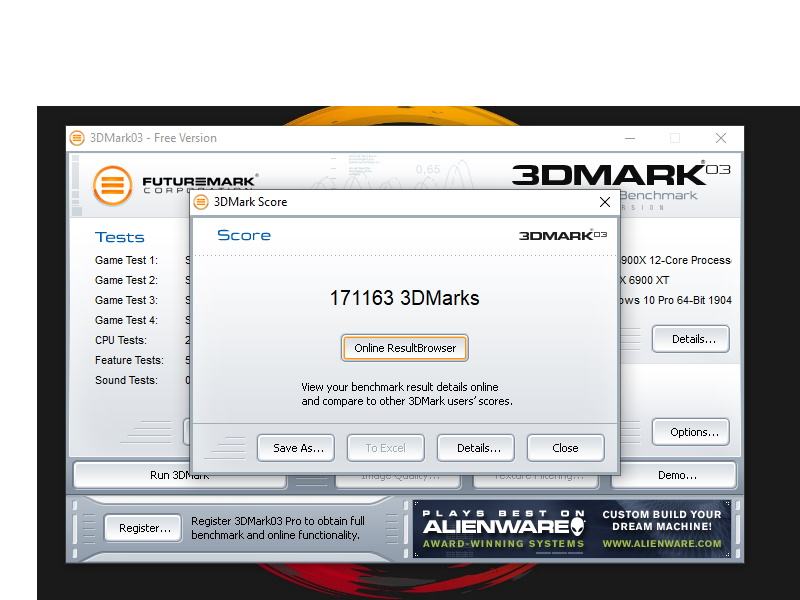Click 'View your benchmark result details online' text
Image resolution: width=800 pixels, height=600 pixels.
pos(400,387)
